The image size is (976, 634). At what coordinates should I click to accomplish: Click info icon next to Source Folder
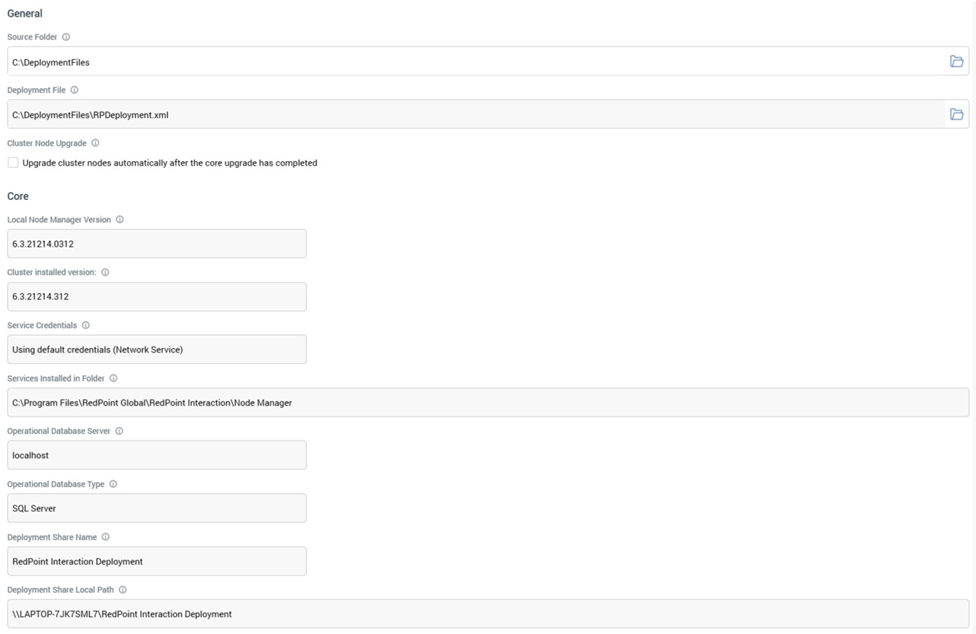point(66,37)
